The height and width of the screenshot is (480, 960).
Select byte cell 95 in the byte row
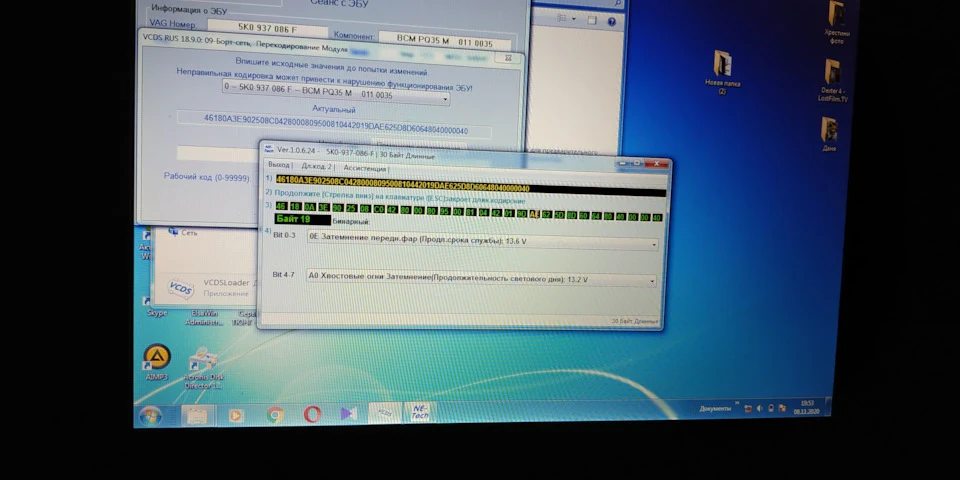(445, 211)
